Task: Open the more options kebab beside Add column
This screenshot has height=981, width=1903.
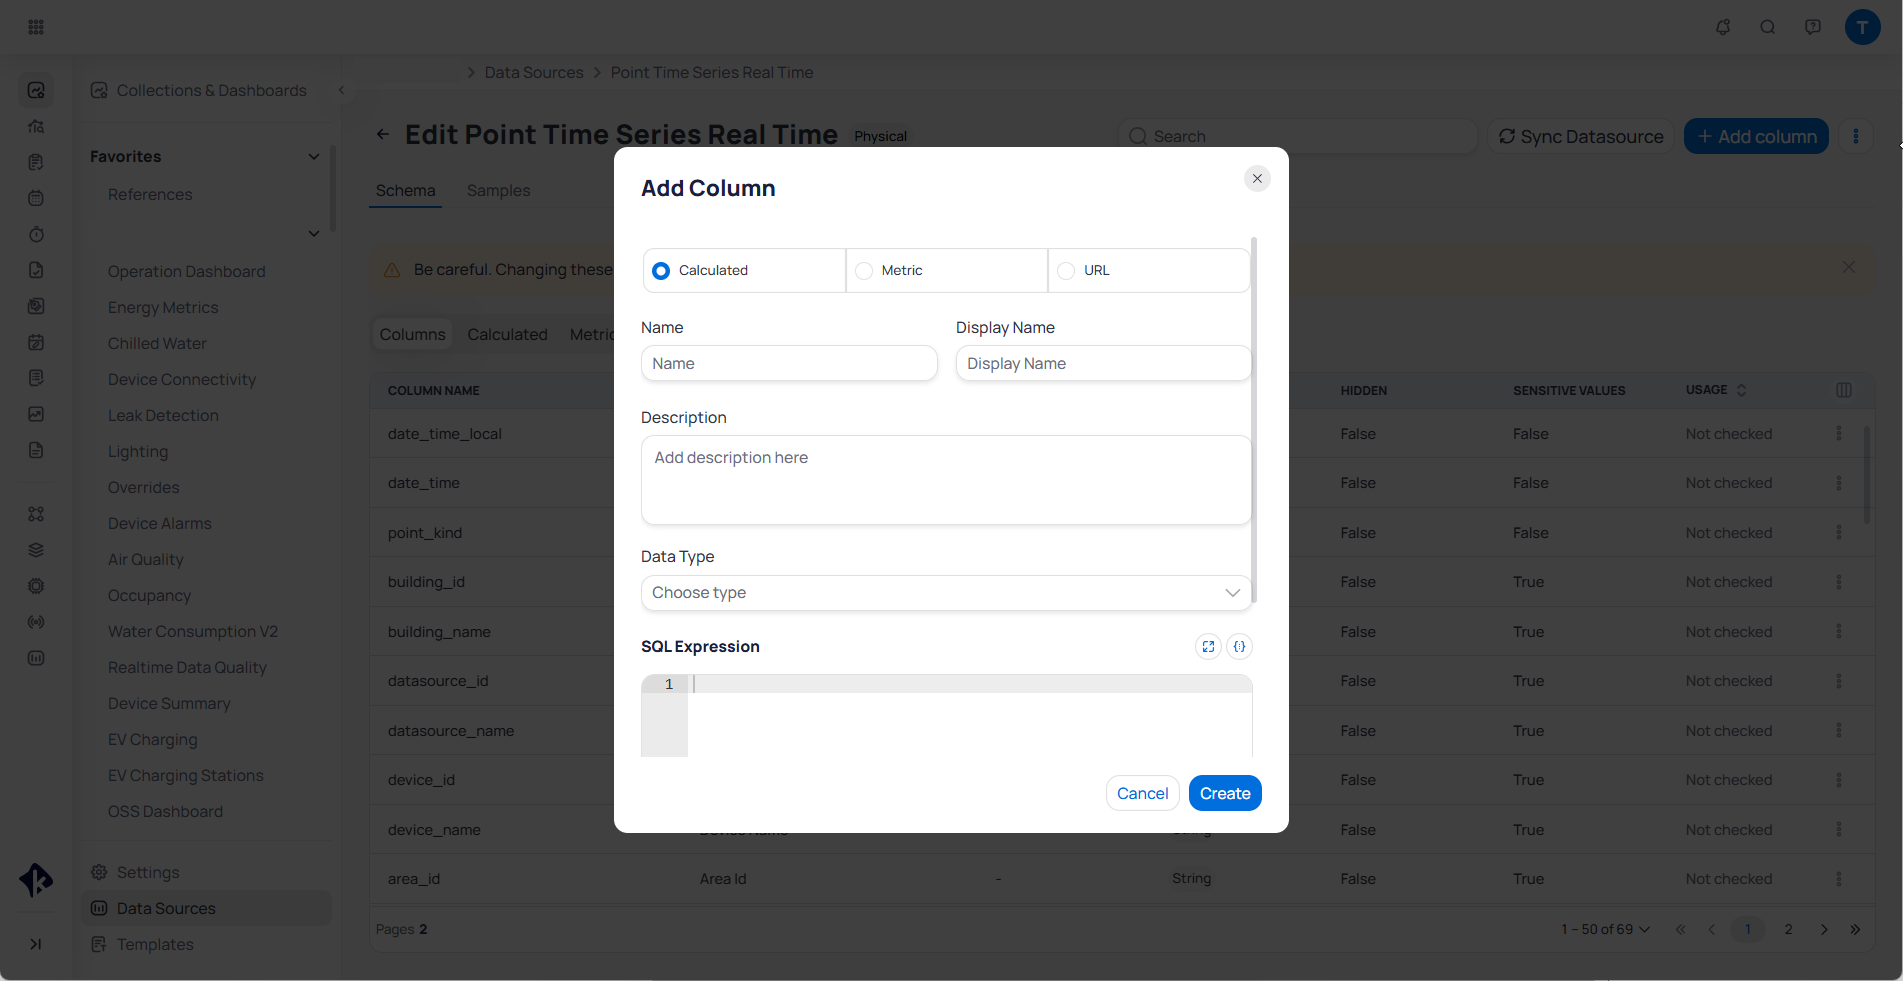Action: pos(1856,136)
